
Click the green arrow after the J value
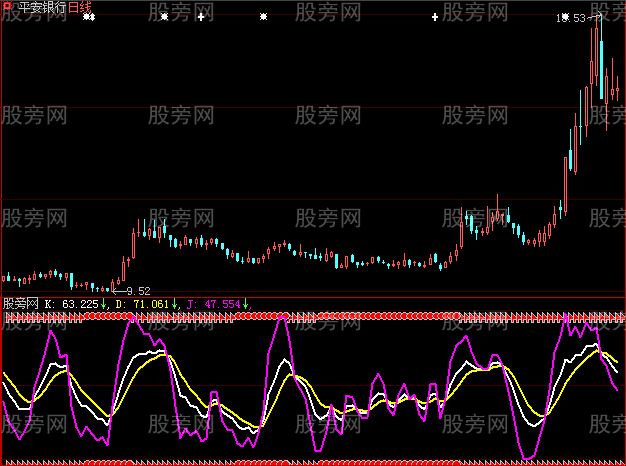(x=246, y=303)
